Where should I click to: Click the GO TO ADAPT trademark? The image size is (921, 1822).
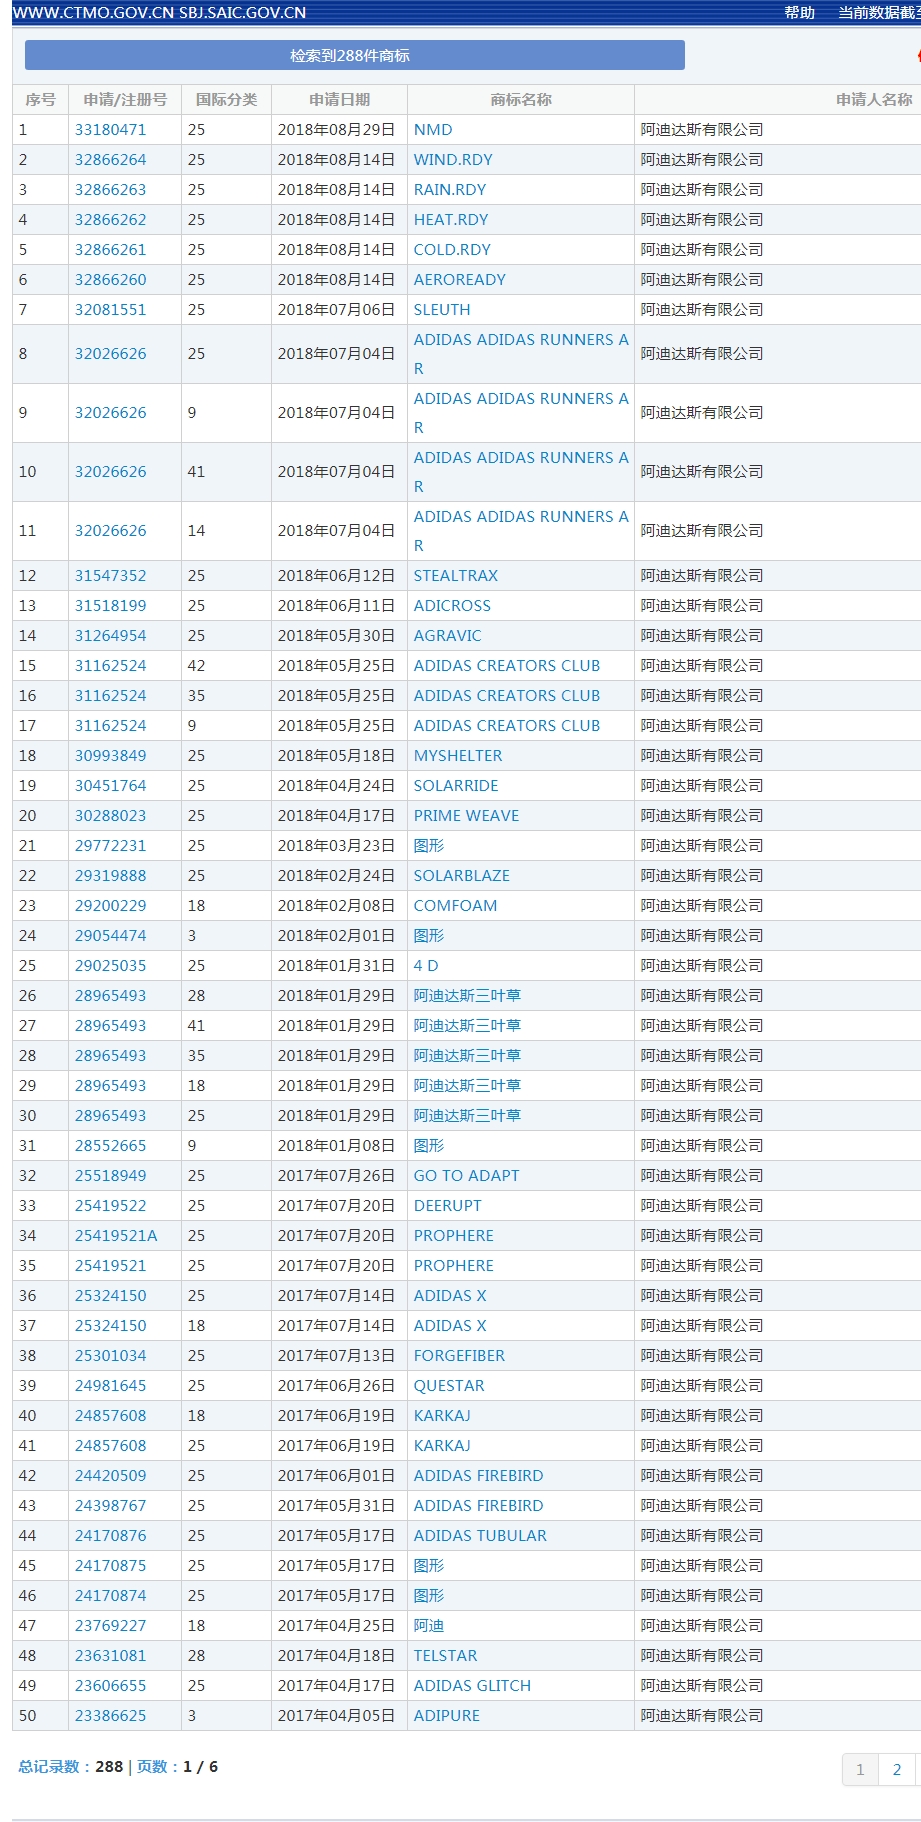click(466, 1176)
